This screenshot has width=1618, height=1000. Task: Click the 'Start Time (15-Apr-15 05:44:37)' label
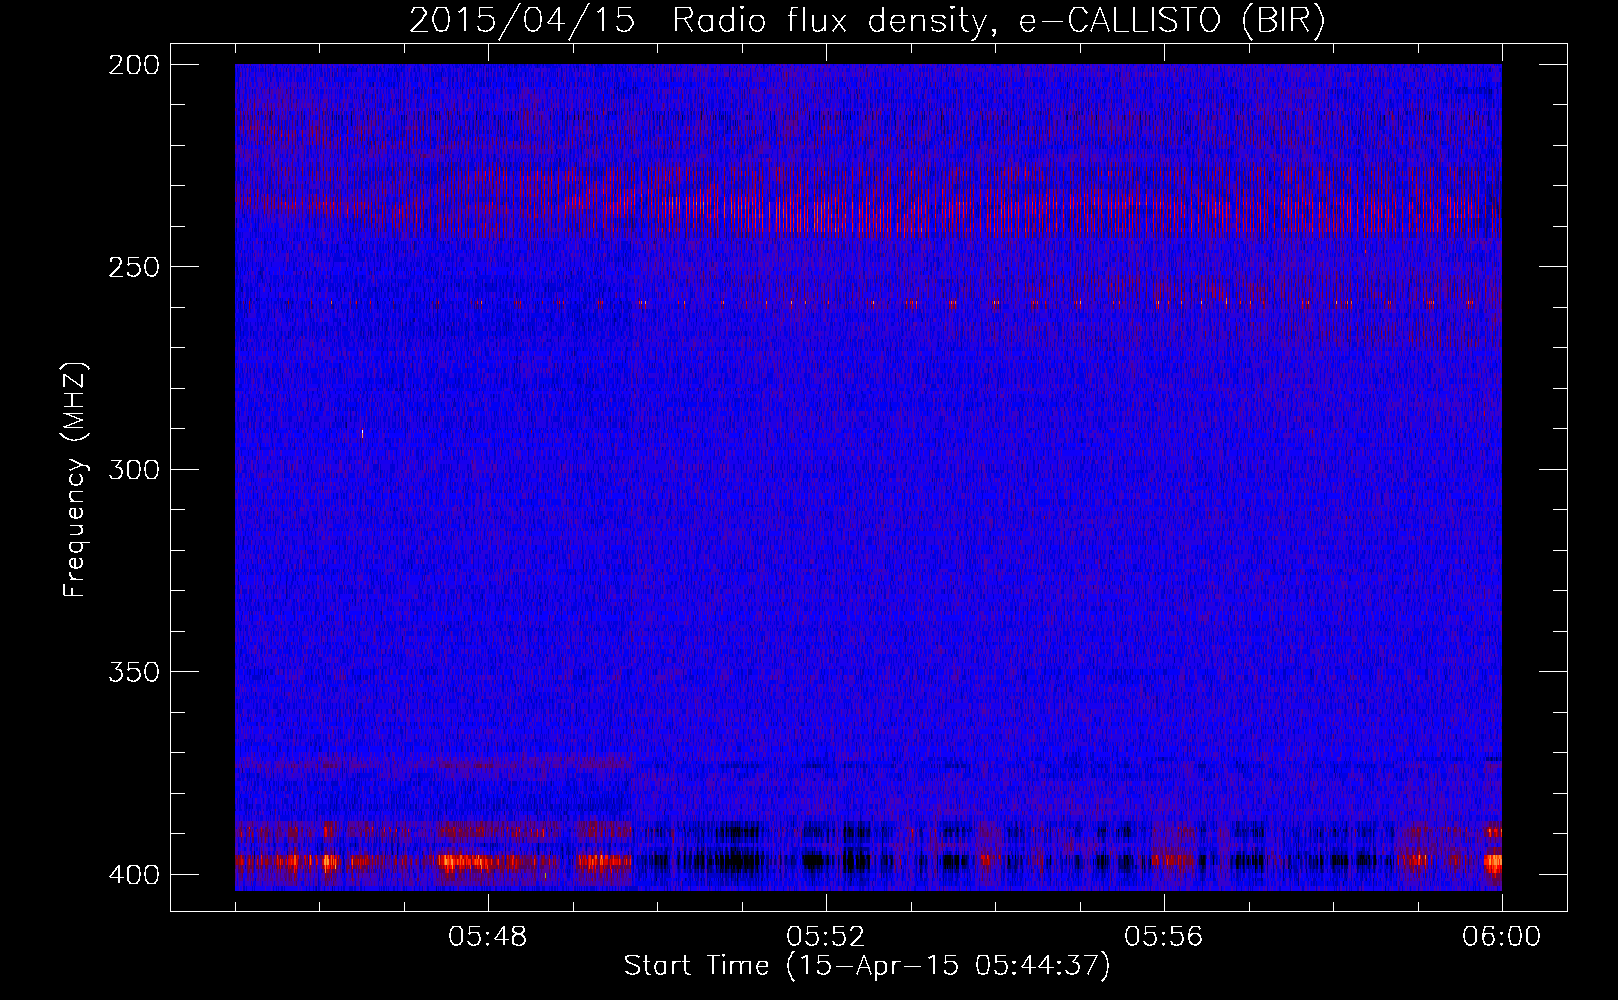coord(867,966)
